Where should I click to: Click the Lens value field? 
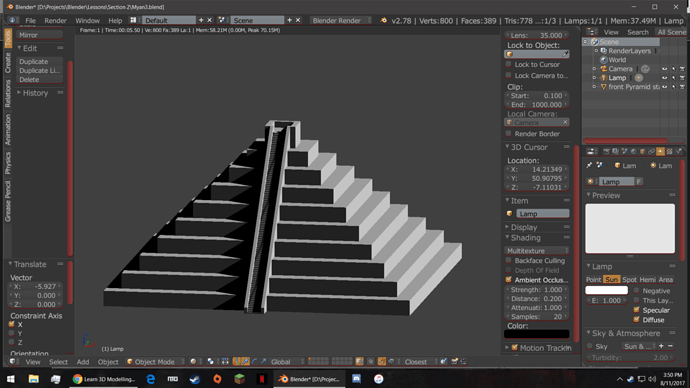click(536, 35)
